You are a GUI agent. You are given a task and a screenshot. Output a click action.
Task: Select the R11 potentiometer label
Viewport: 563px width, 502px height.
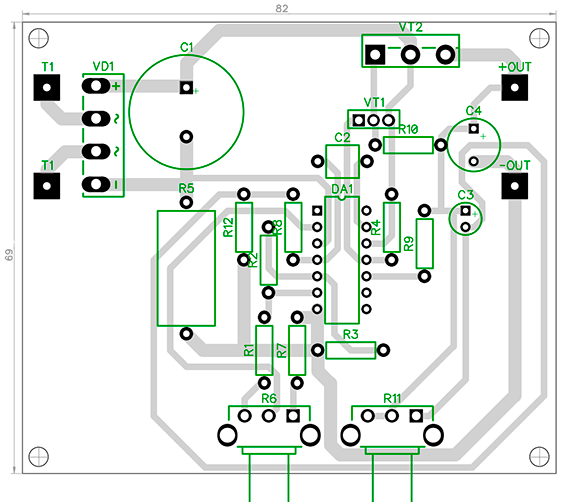tap(392, 399)
